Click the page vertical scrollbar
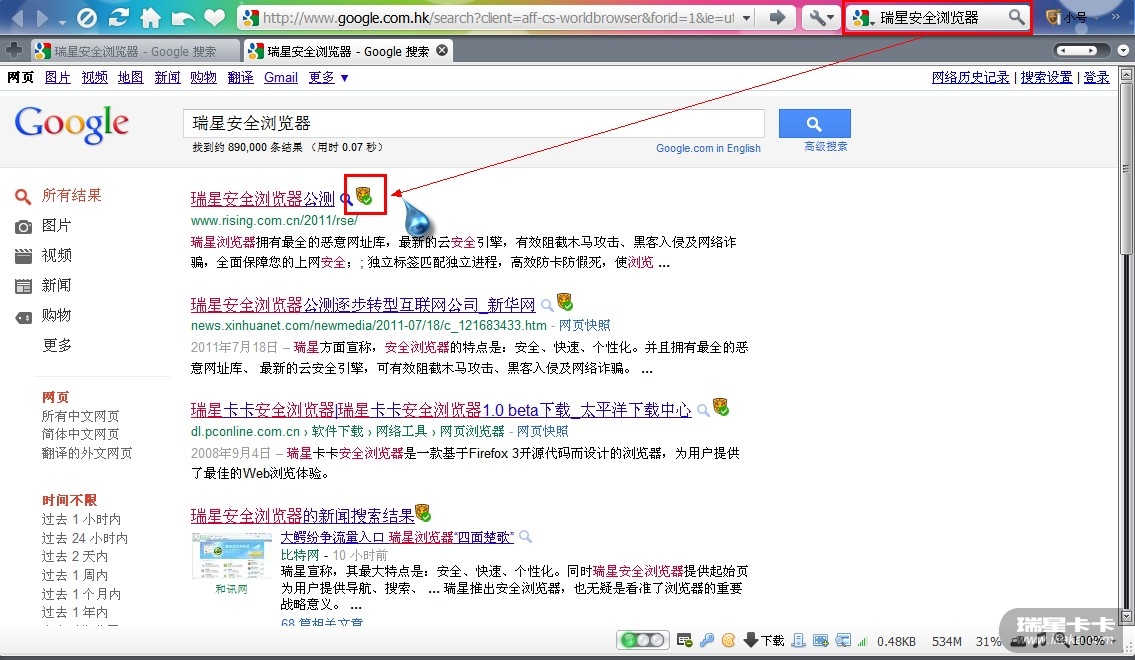This screenshot has height=660, width=1135. [x=1126, y=347]
